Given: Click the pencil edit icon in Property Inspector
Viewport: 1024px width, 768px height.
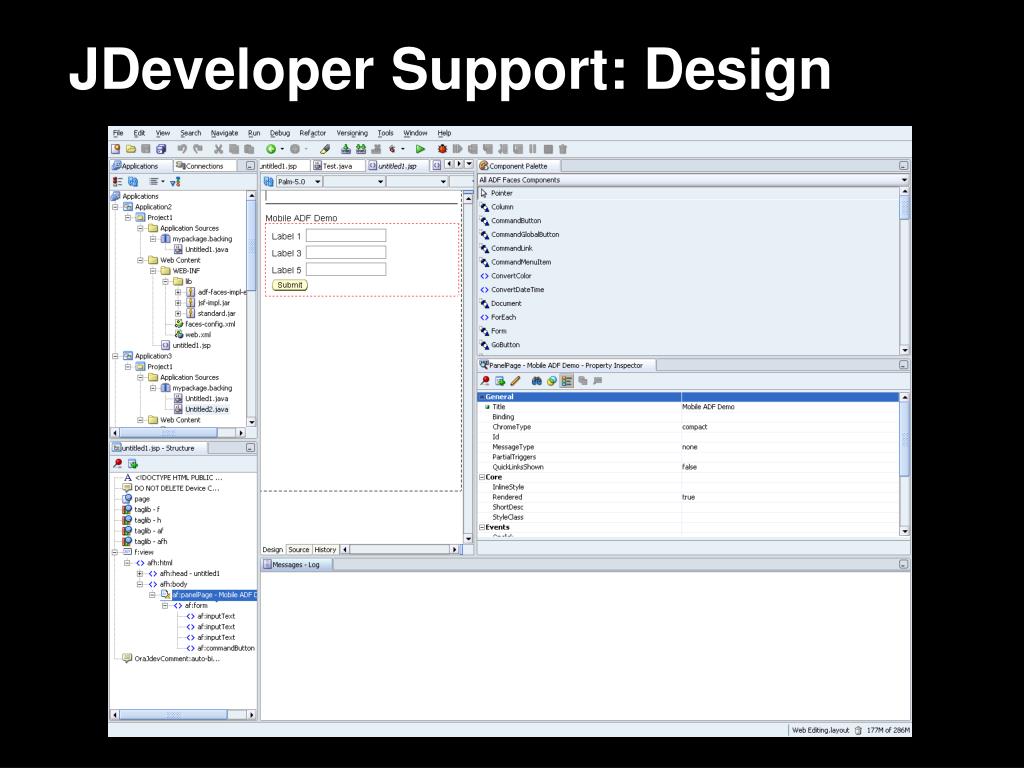Looking at the screenshot, I should [x=516, y=381].
